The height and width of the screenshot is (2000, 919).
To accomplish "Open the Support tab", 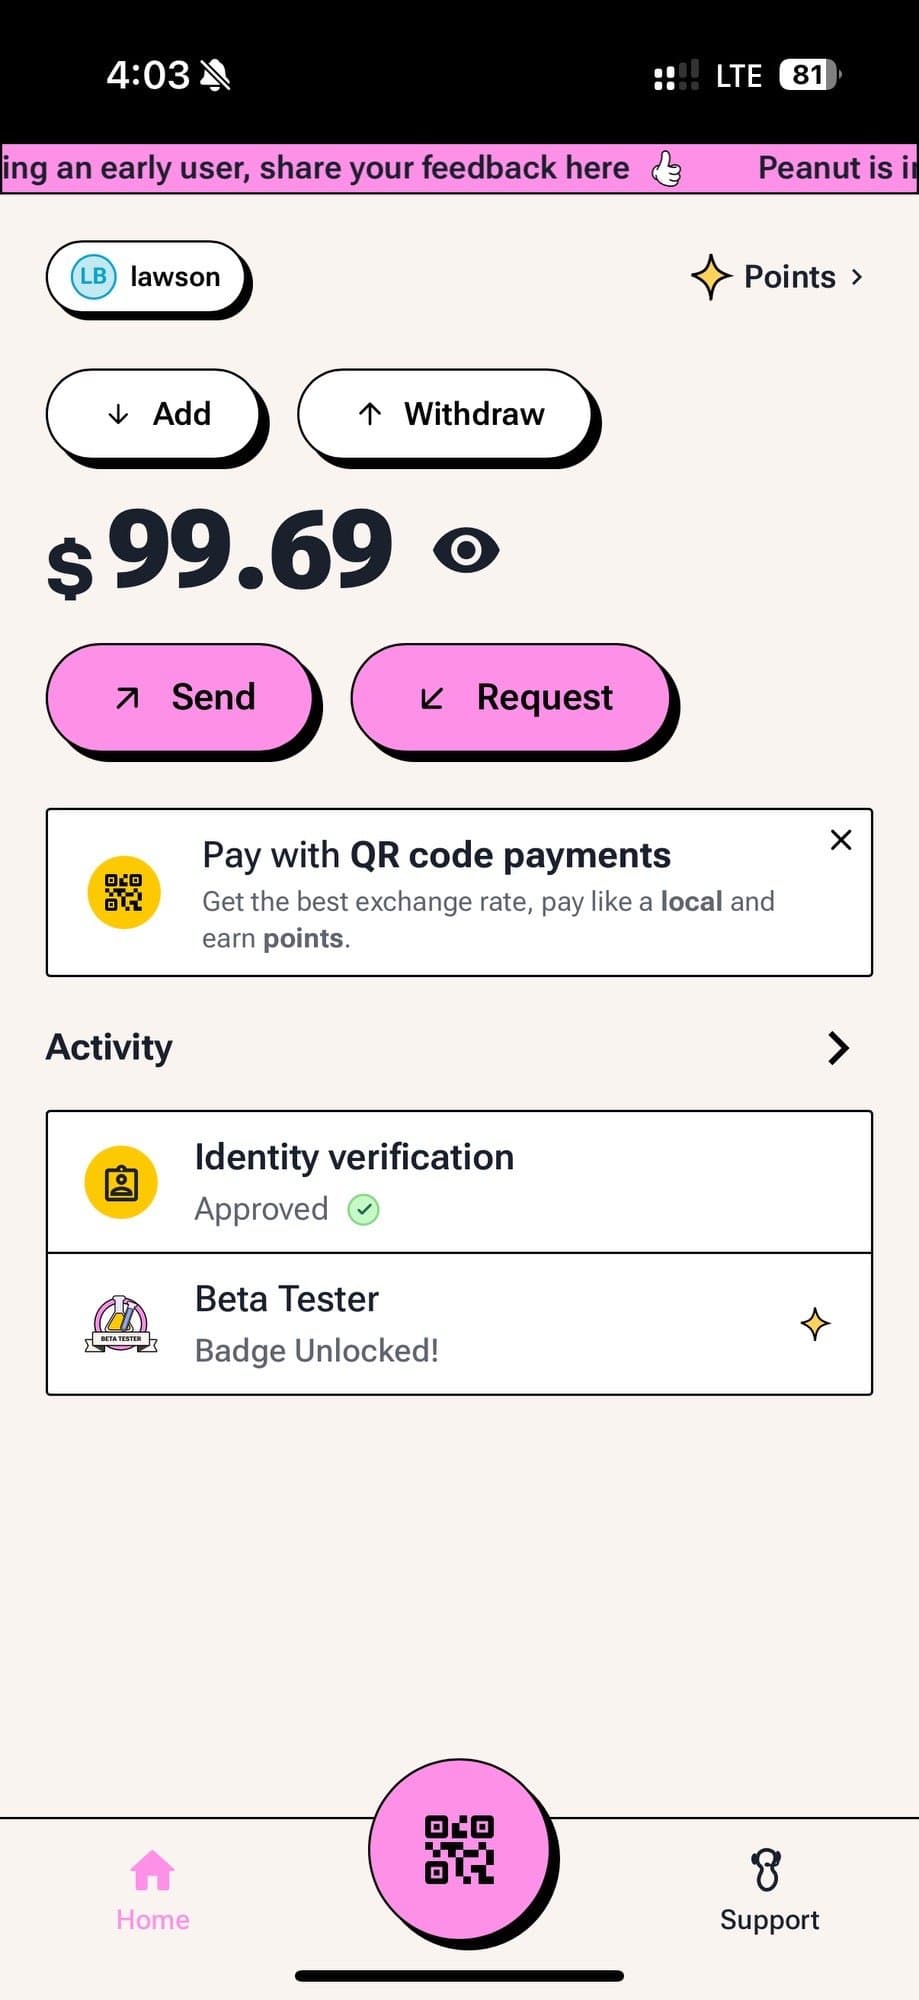I will tap(768, 1889).
